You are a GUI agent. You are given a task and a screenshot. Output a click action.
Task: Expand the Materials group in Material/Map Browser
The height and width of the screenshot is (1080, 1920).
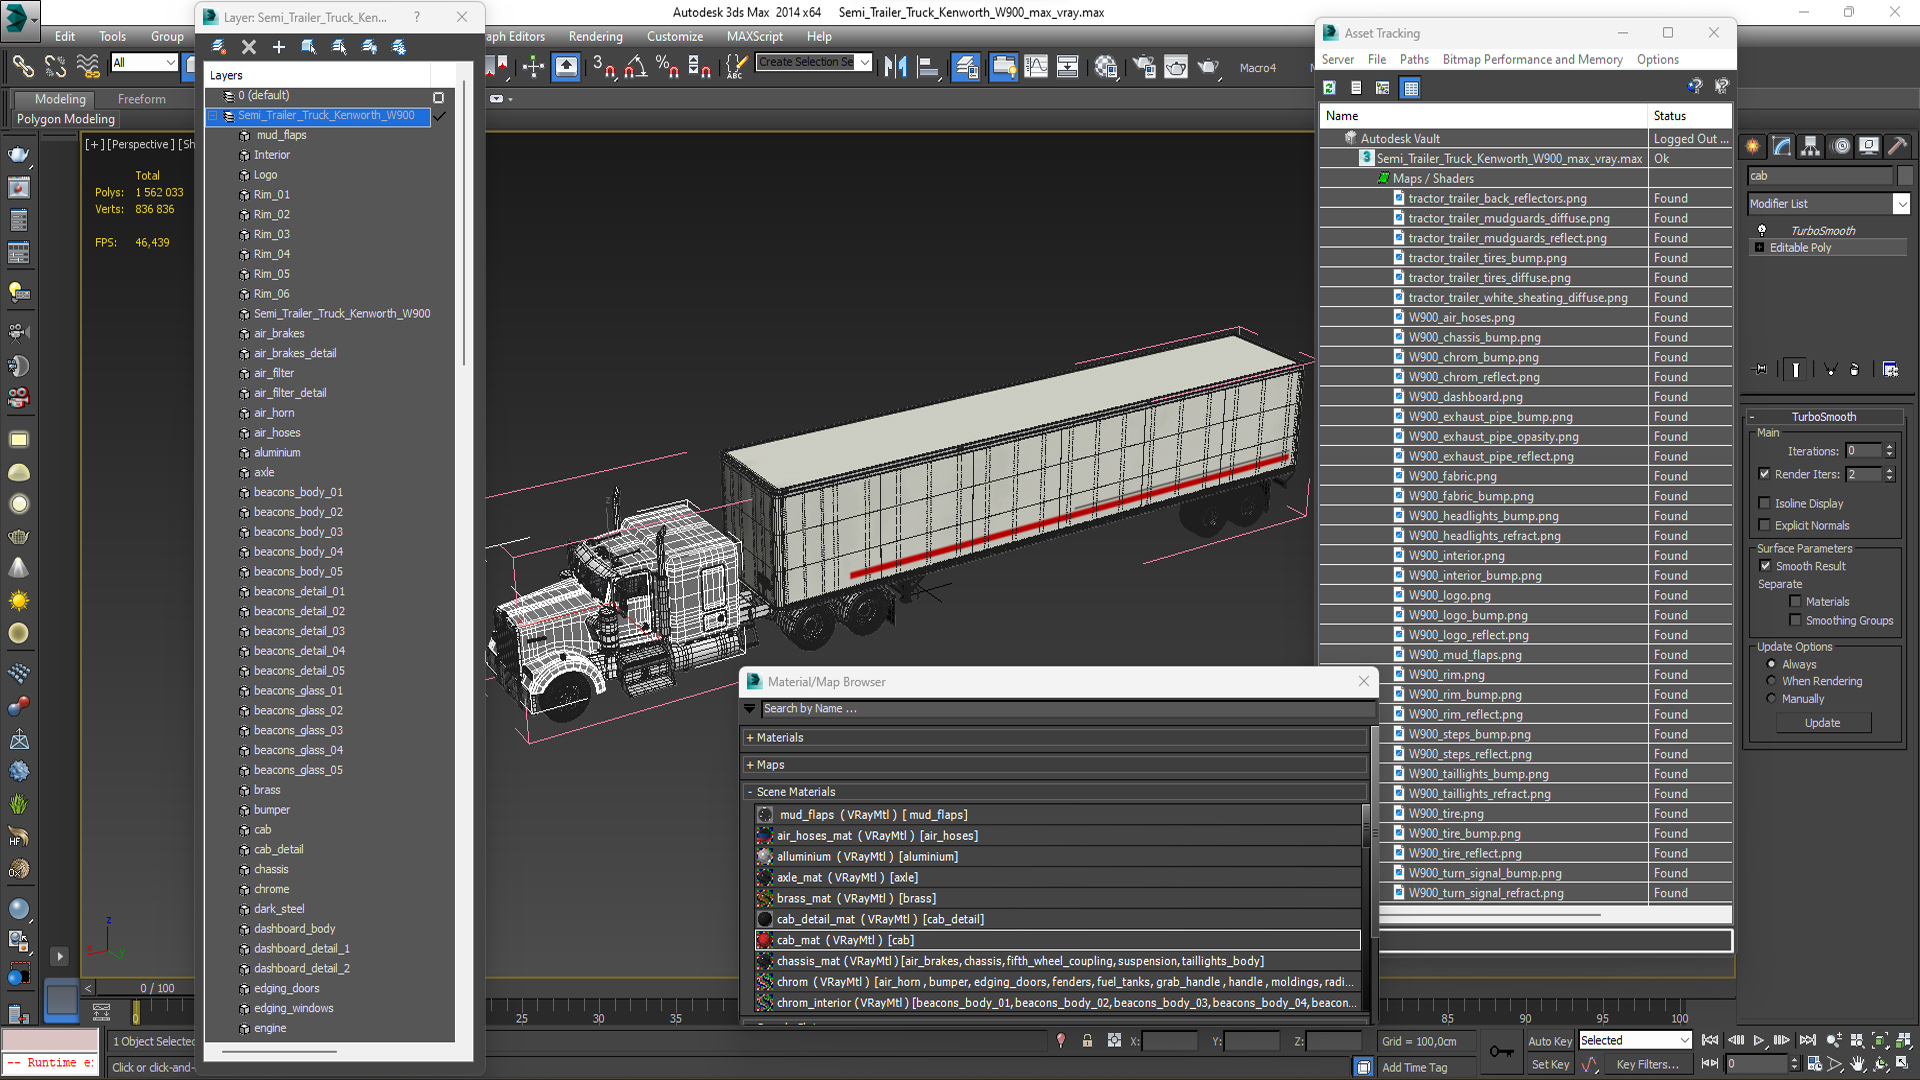750,737
